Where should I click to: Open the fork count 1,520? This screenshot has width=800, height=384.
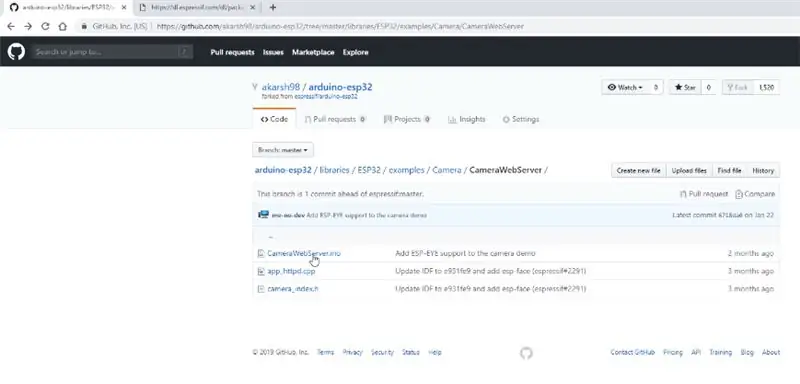(766, 87)
